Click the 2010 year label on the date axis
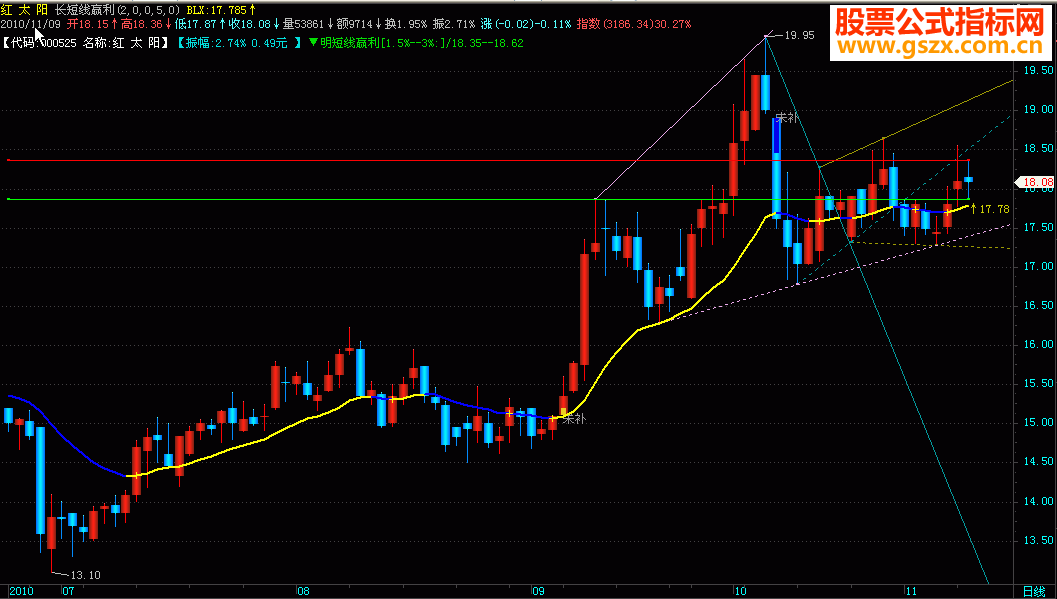Image resolution: width=1057 pixels, height=599 pixels. coord(22,592)
